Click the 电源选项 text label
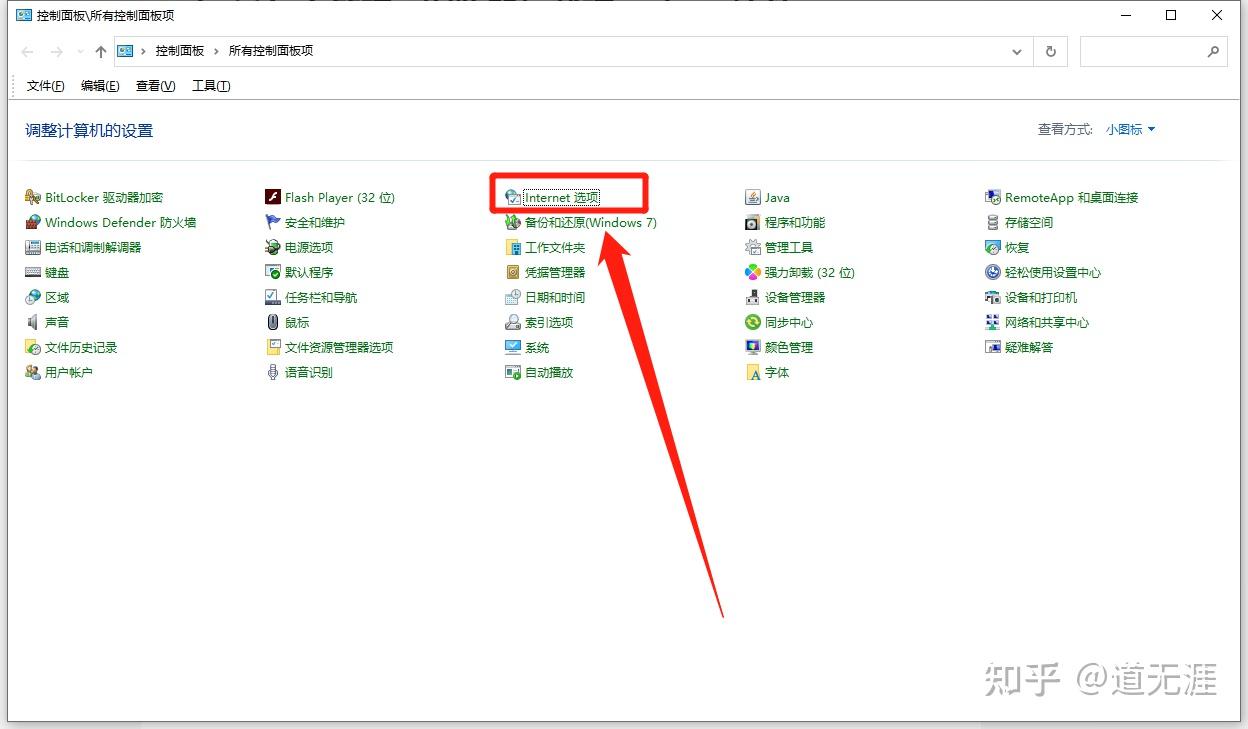The image size is (1248, 729). coord(309,248)
